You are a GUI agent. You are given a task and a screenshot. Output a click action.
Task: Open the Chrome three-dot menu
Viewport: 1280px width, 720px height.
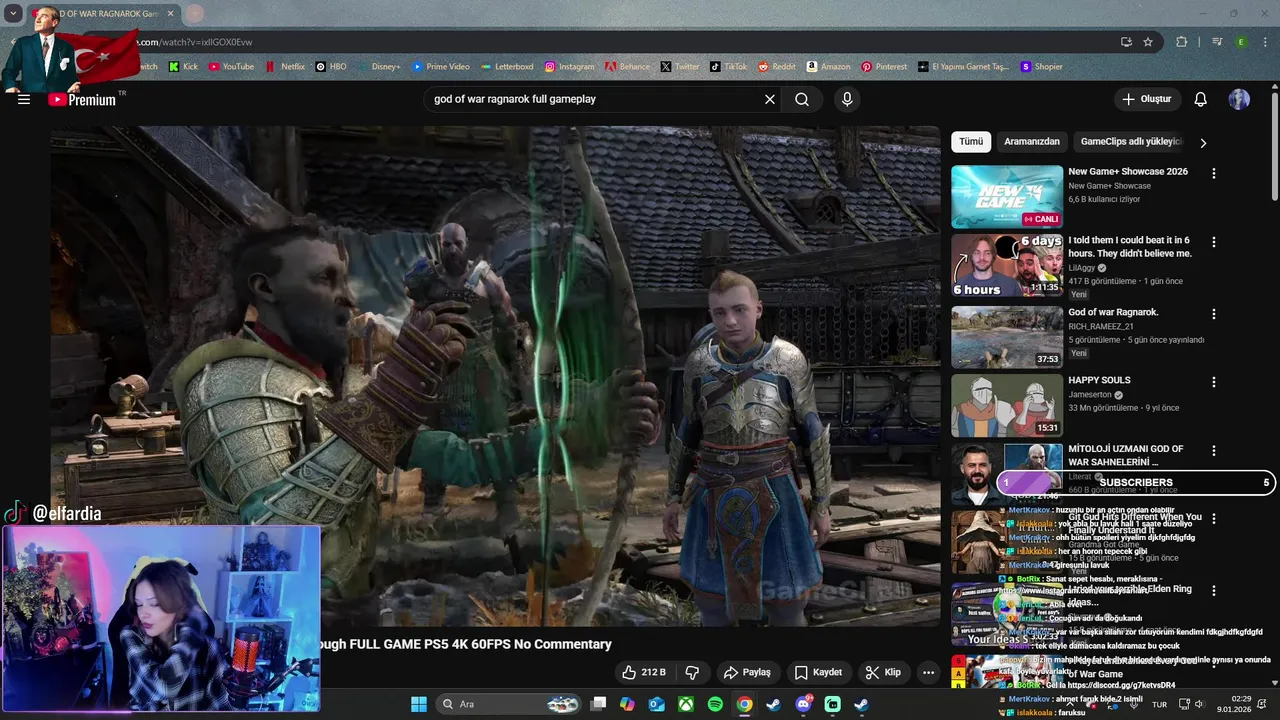1265,42
